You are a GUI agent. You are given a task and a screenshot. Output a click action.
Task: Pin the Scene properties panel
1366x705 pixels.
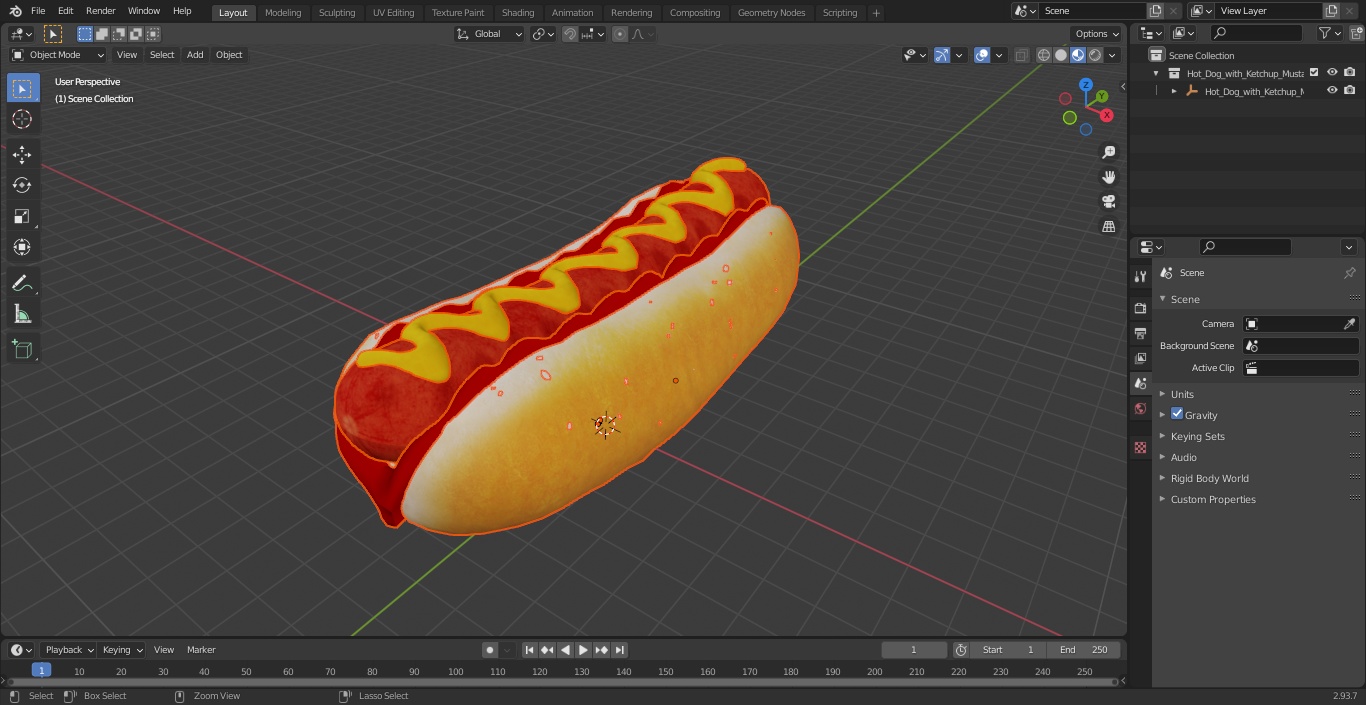1349,273
